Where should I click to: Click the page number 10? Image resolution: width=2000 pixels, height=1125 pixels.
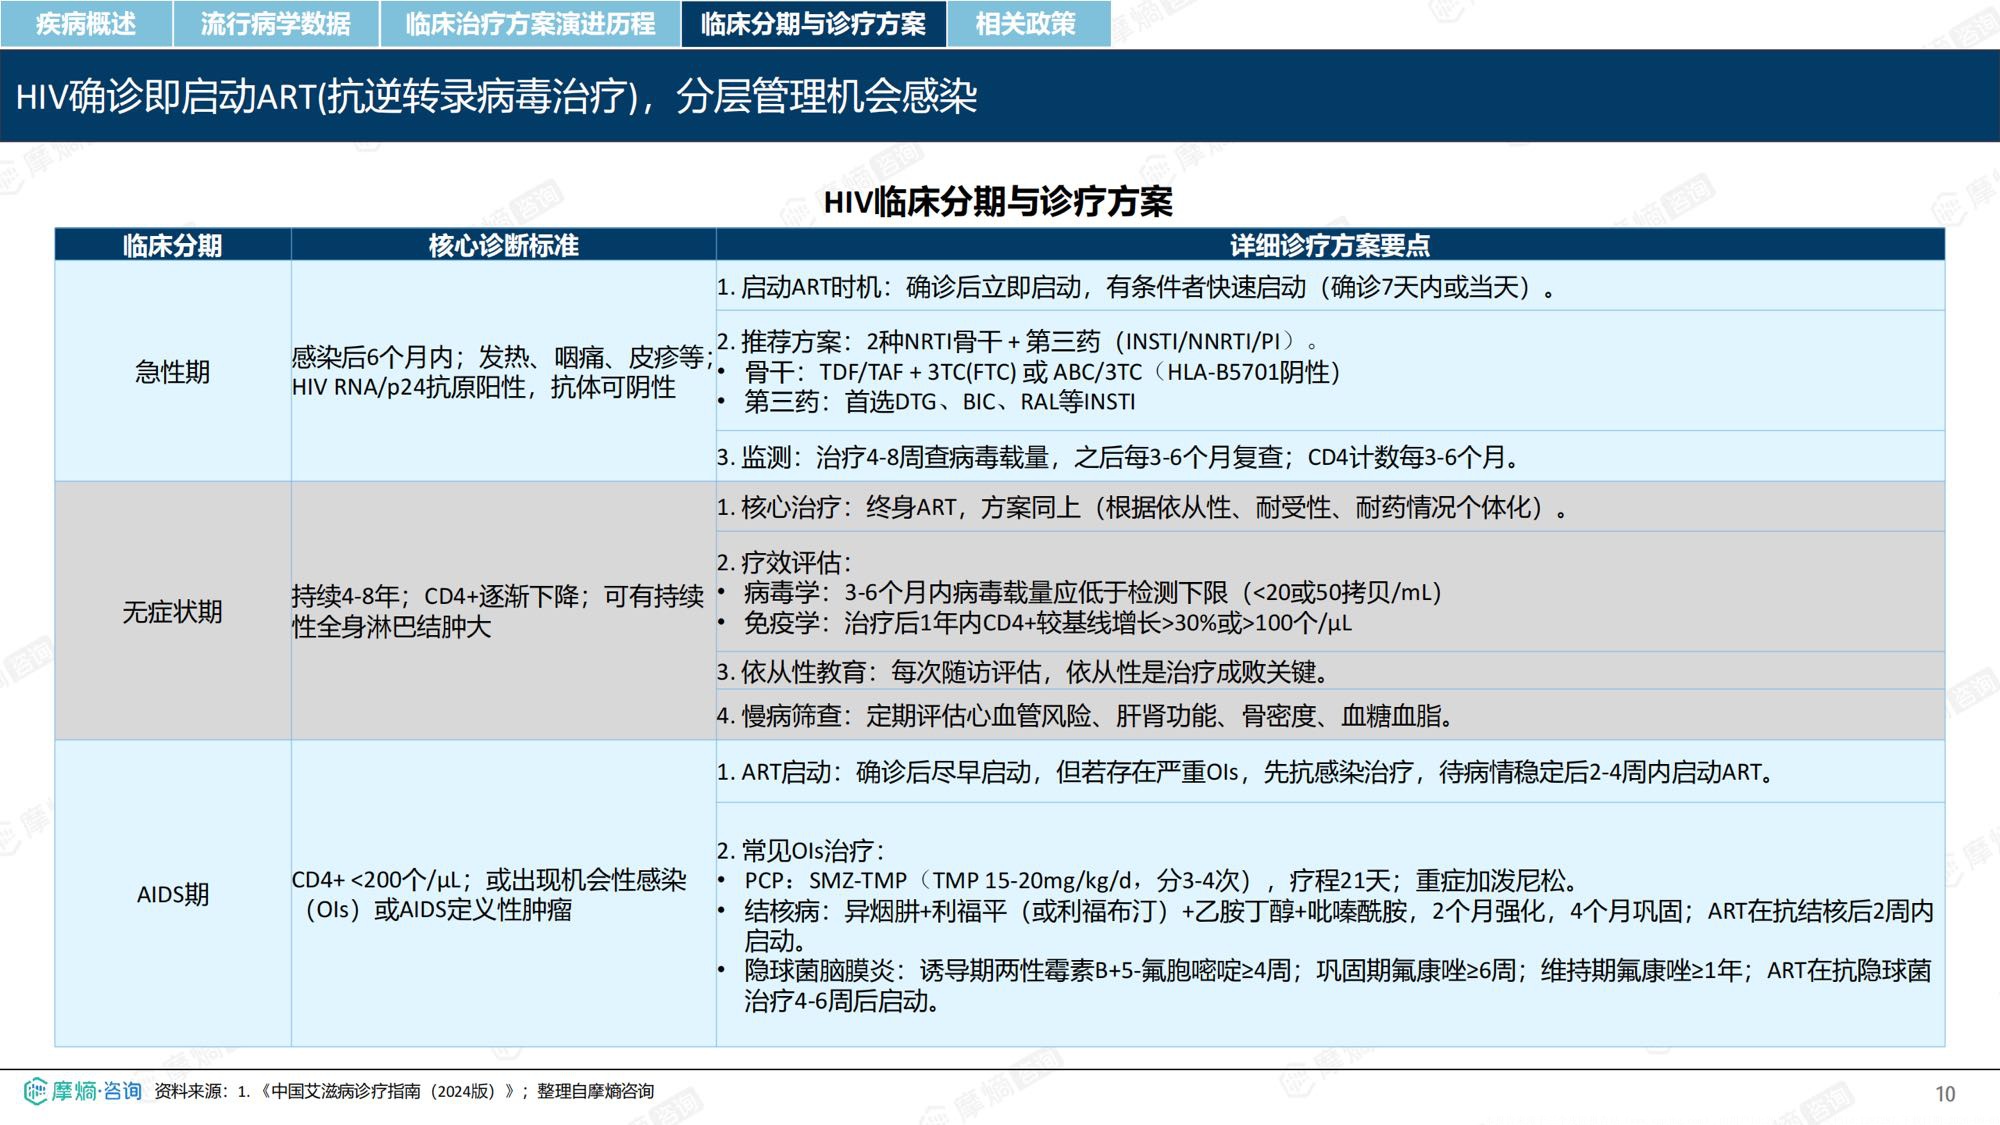1945,1094
